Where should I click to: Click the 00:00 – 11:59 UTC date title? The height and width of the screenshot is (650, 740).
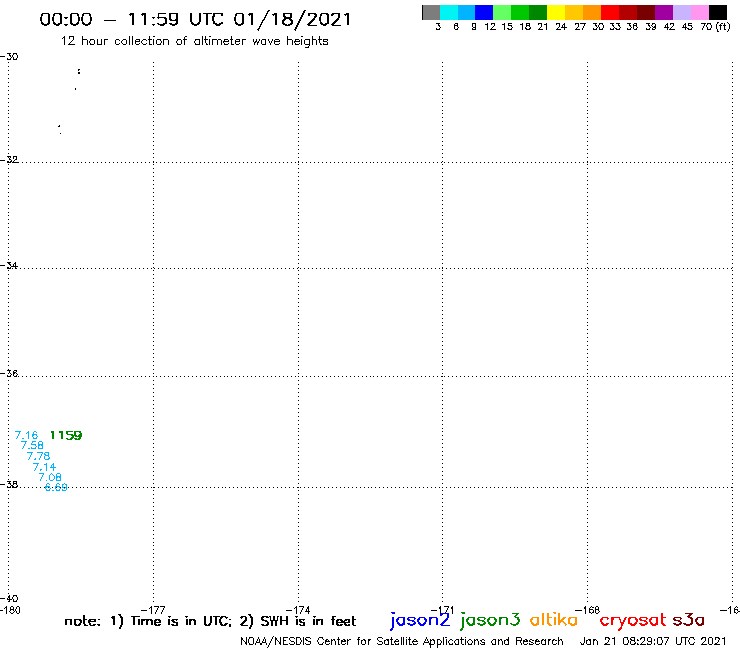[195, 19]
